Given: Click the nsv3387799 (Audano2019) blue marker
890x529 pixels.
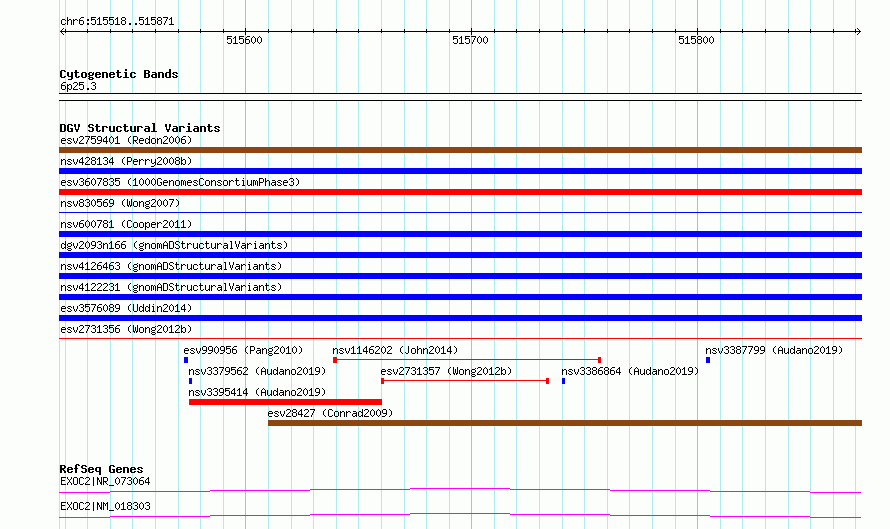Looking at the screenshot, I should click(708, 360).
